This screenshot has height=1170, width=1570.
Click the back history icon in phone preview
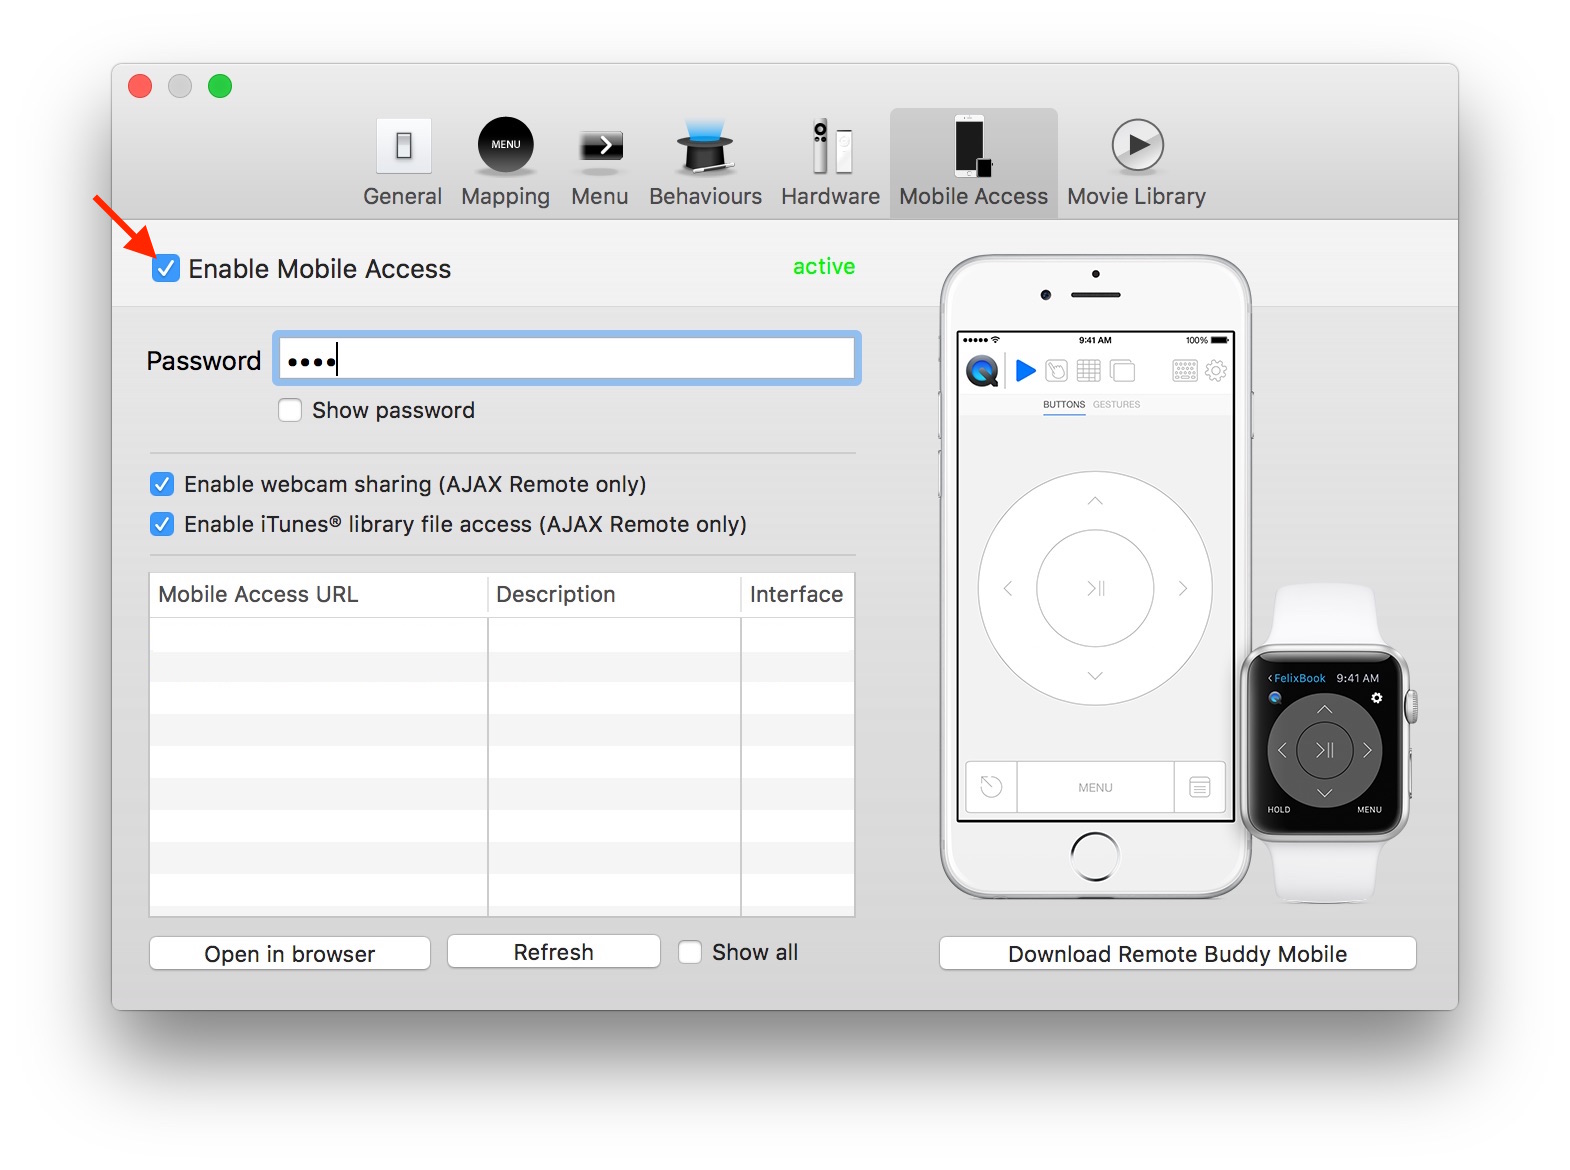point(991,787)
